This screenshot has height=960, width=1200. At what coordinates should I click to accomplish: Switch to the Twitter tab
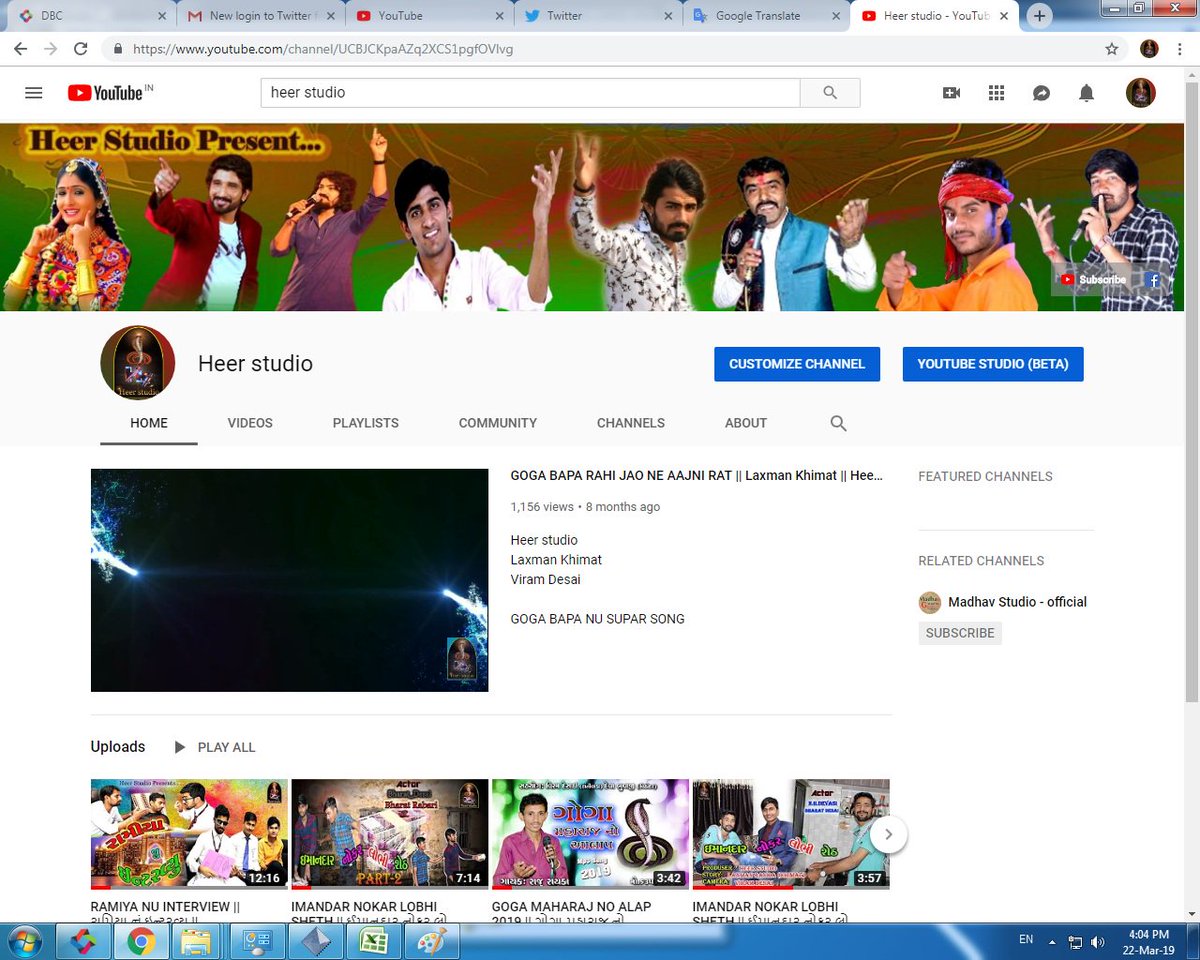click(x=598, y=16)
